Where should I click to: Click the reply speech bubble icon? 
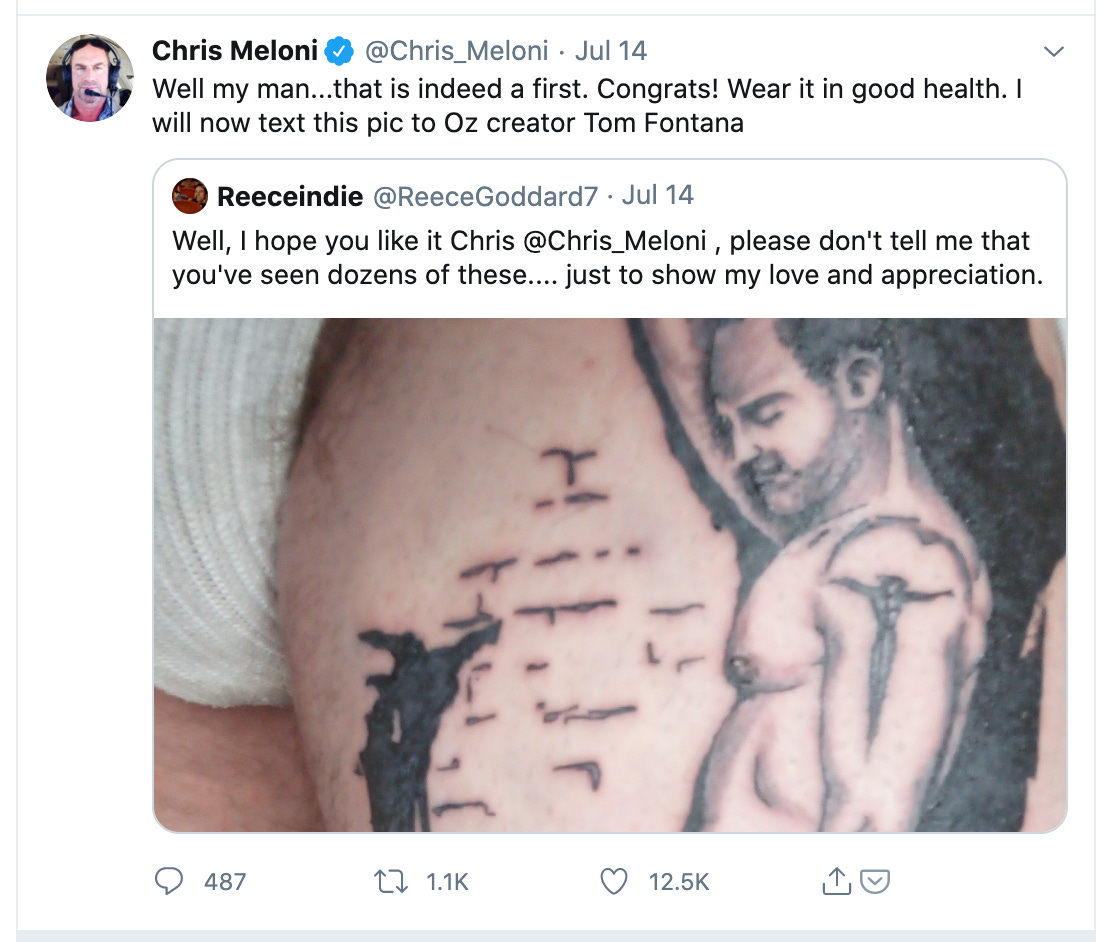point(169,882)
